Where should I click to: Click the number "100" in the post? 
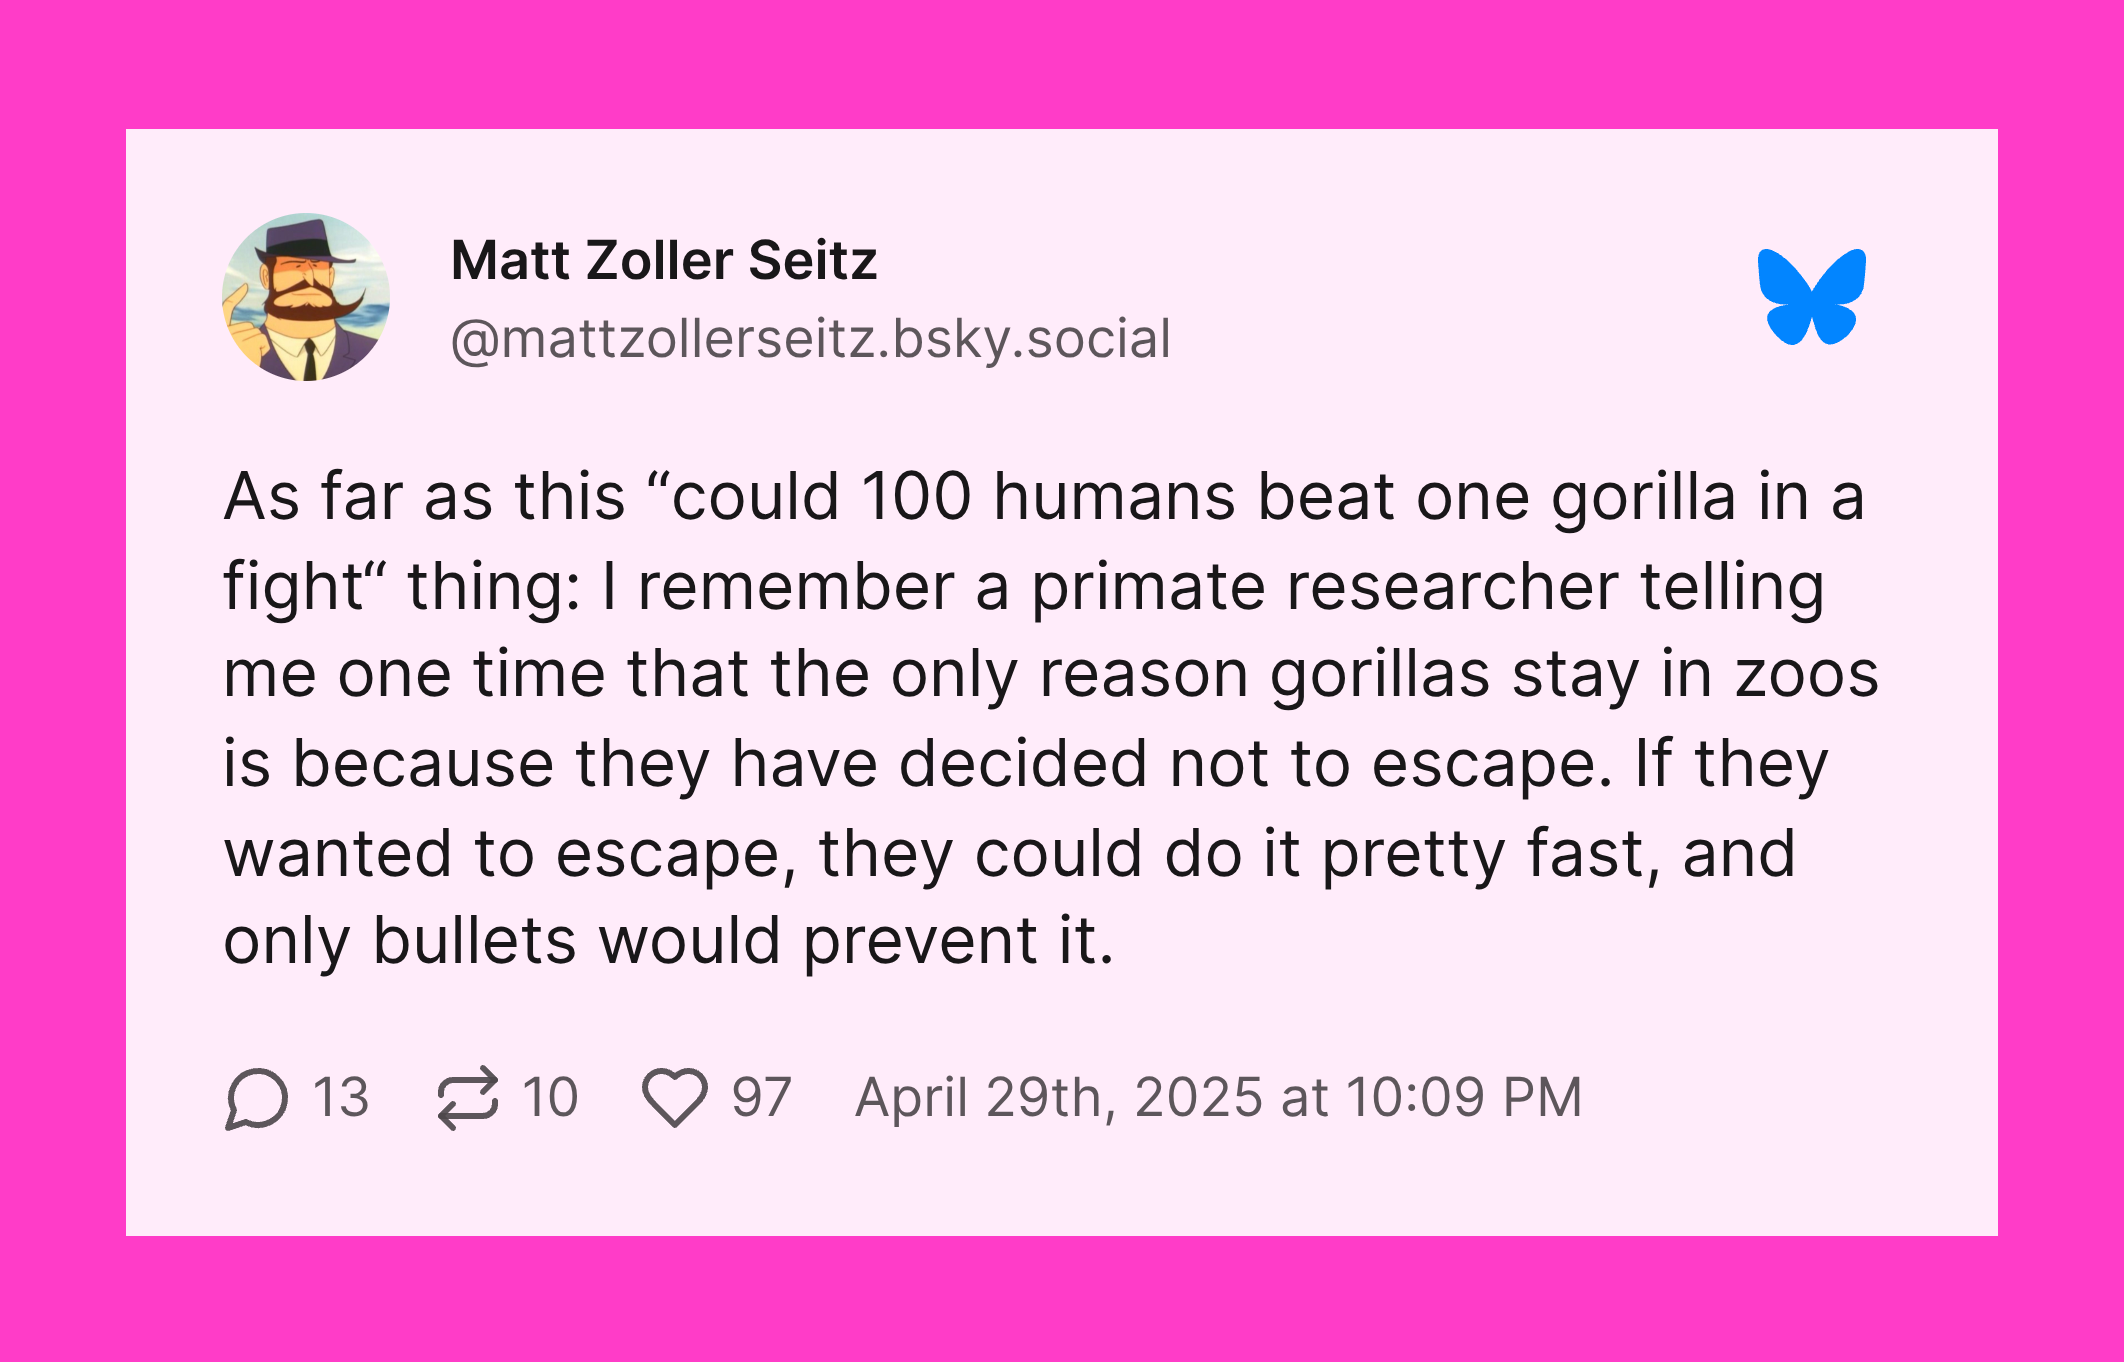pyautogui.click(x=916, y=497)
